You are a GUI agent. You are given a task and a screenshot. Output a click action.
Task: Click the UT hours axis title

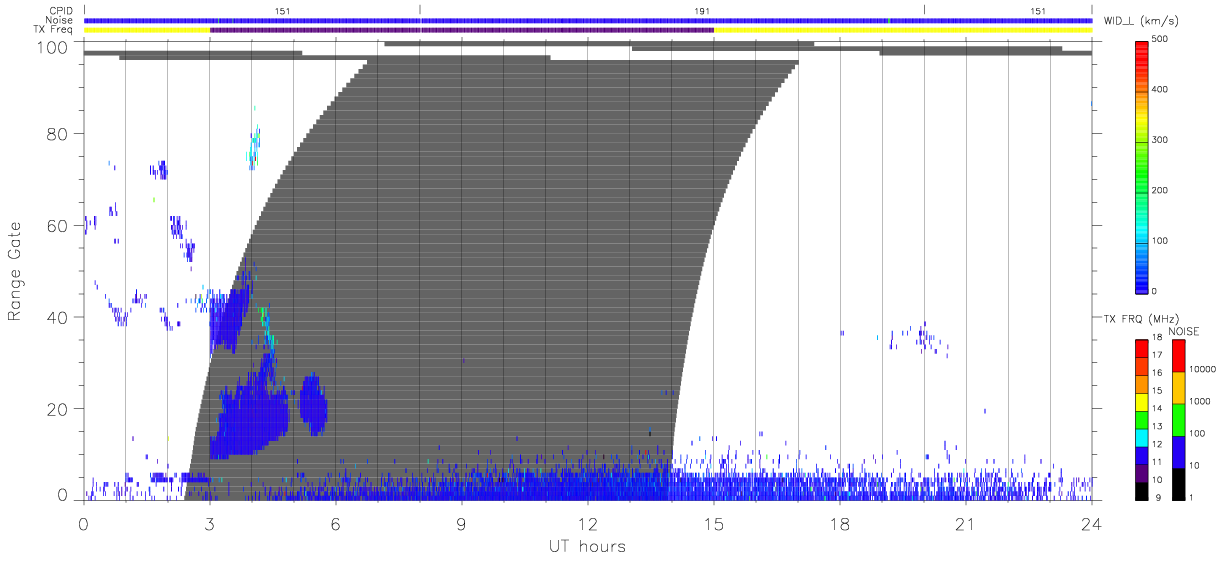coord(587,546)
